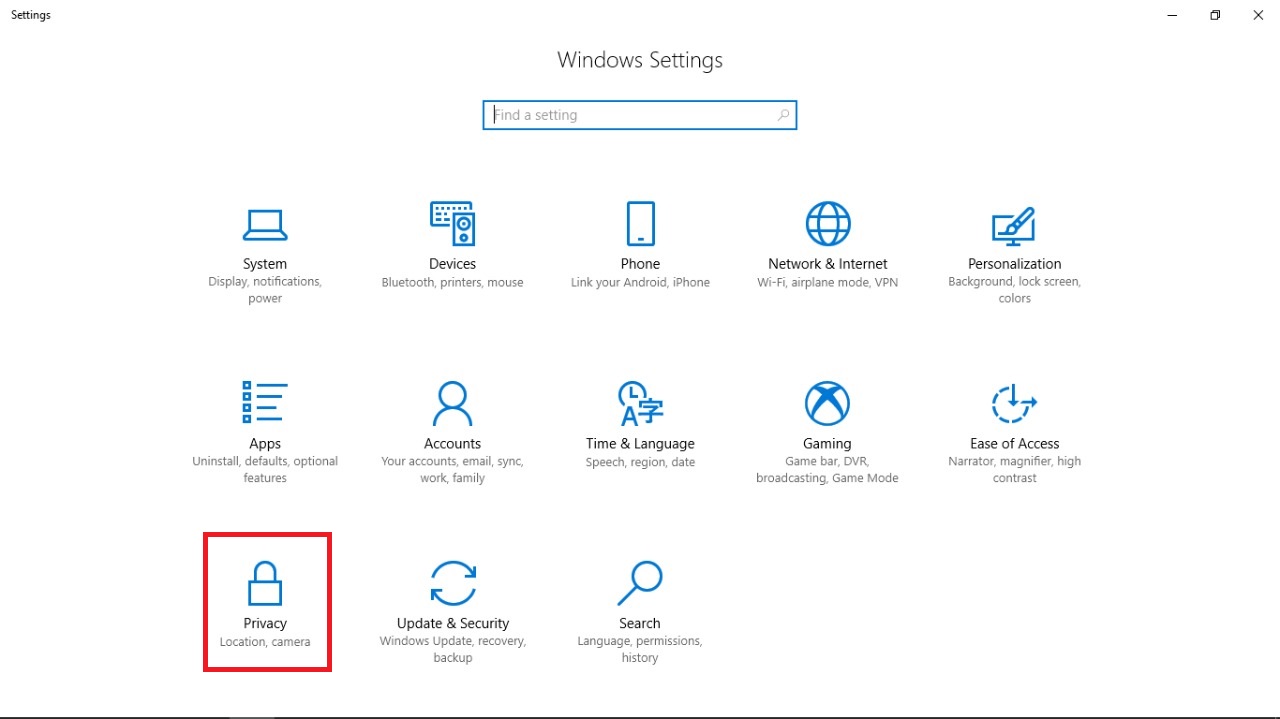Open the Apps list icon

pyautogui.click(x=265, y=403)
